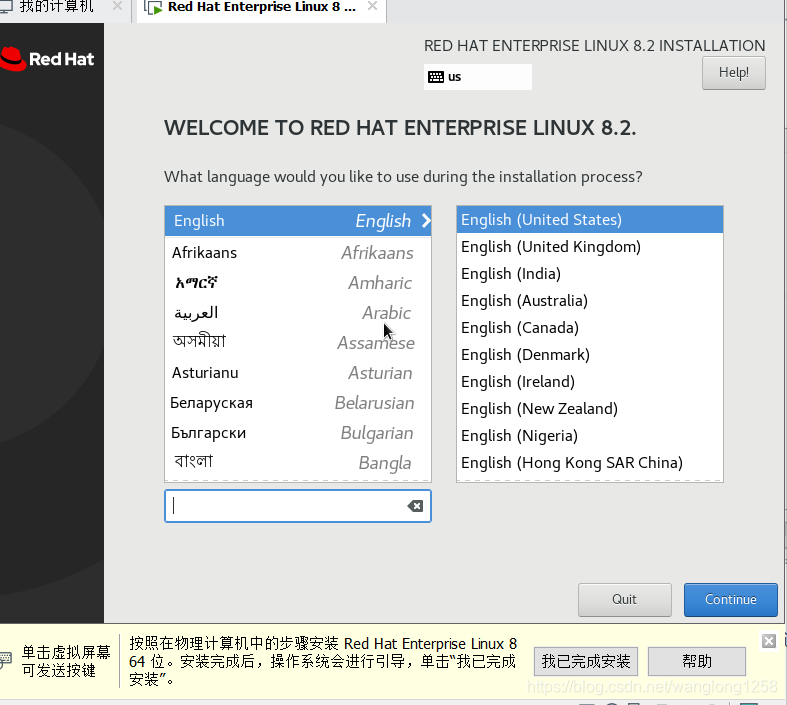Choose English (United Kingdom) locale

tap(590, 247)
